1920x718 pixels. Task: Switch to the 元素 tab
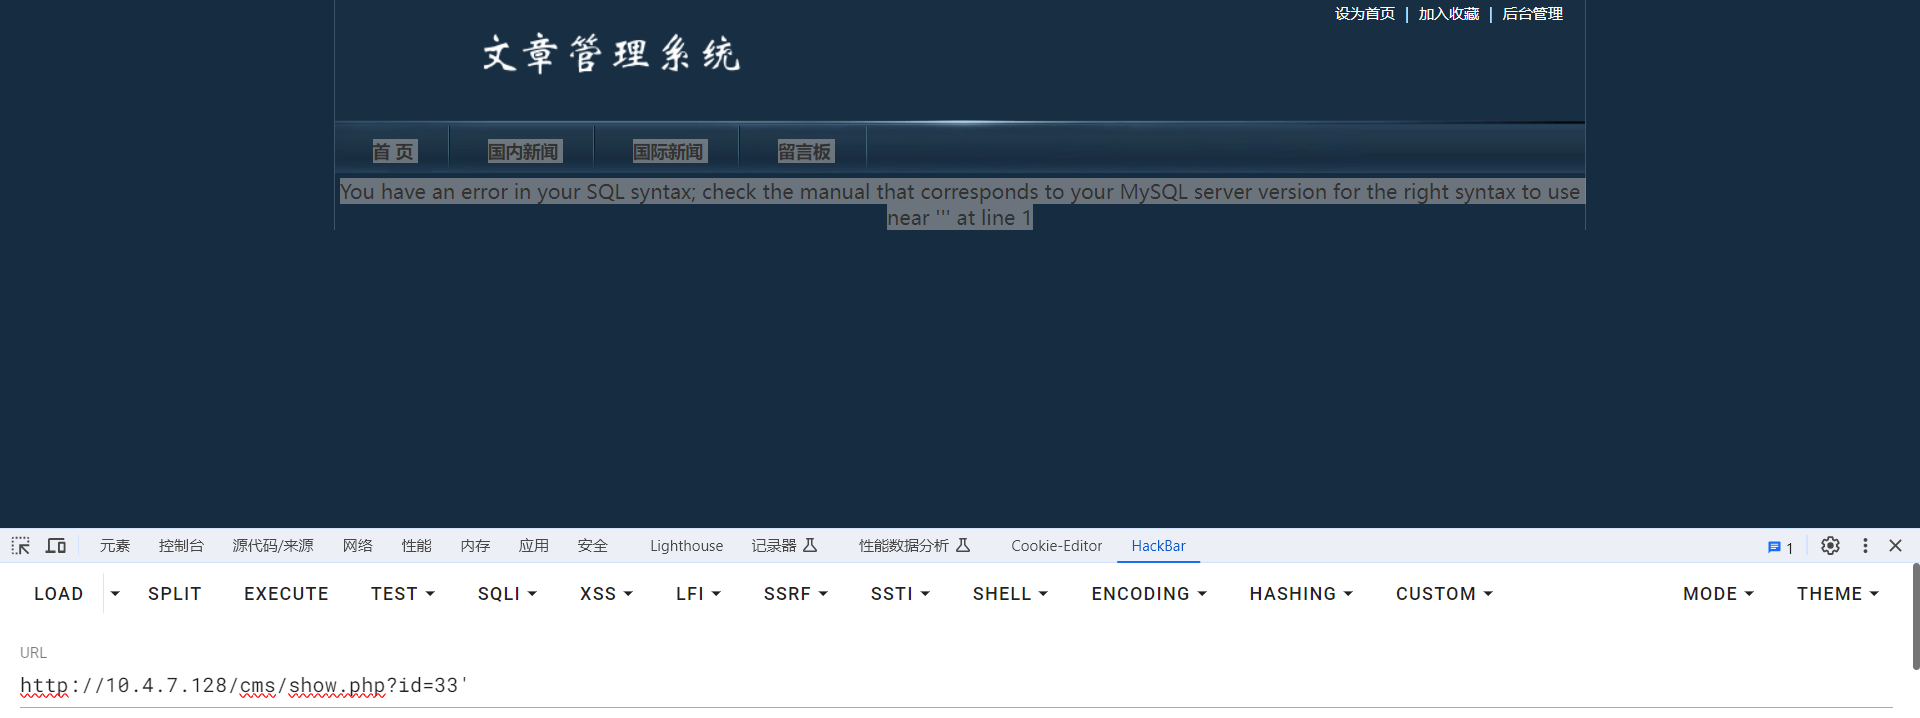[x=115, y=546]
